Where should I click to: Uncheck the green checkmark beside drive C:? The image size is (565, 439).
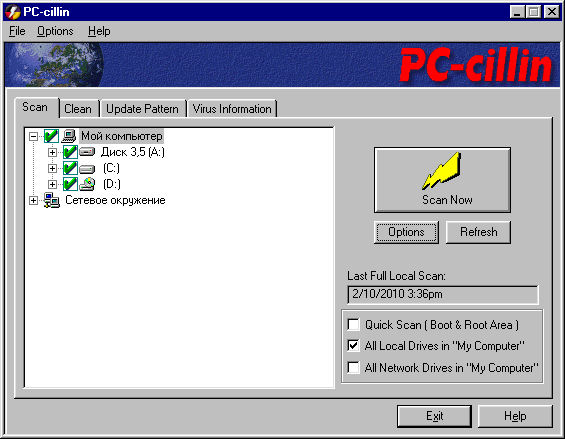[70, 168]
